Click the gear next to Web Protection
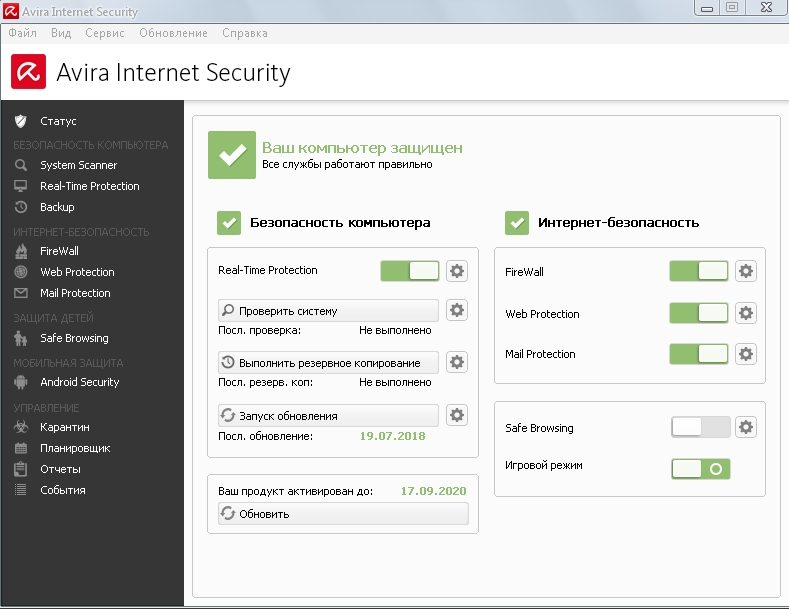 coord(746,313)
